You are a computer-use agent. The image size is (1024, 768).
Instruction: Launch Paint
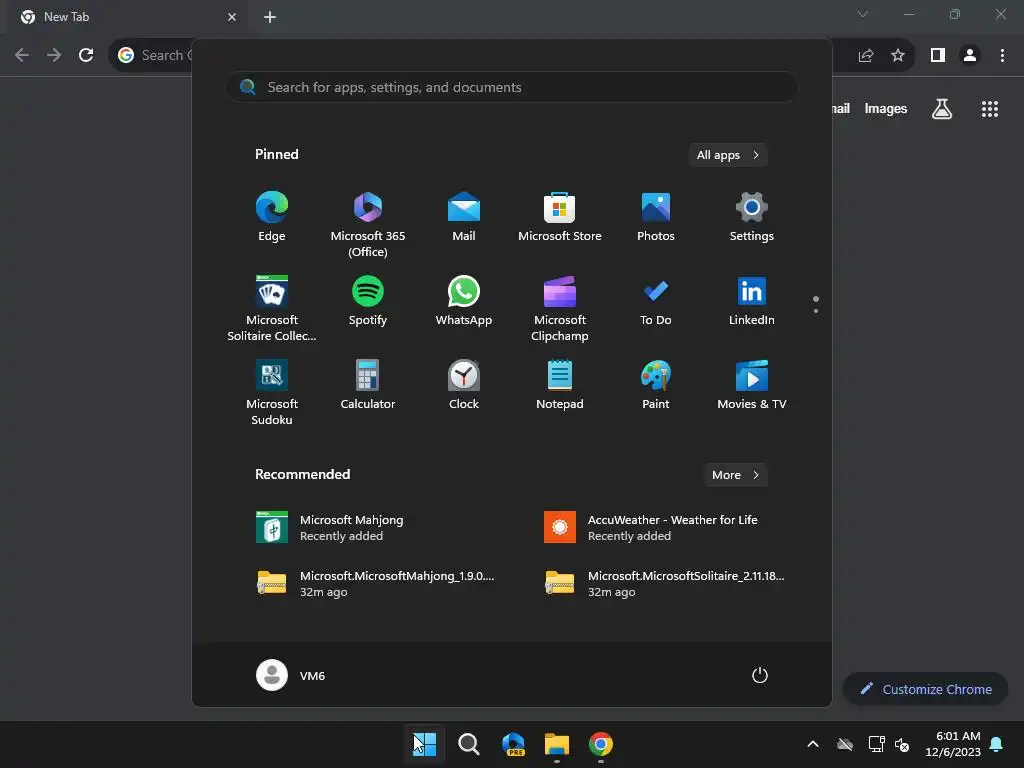pyautogui.click(x=656, y=384)
